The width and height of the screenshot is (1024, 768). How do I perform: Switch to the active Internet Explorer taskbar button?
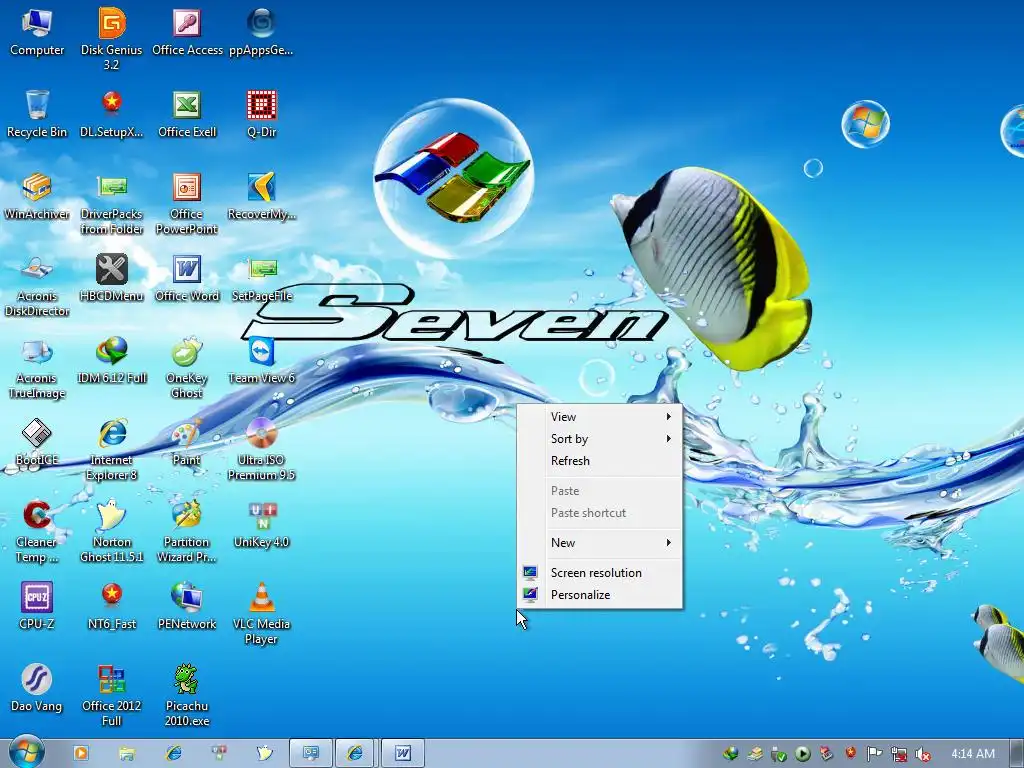[355, 754]
